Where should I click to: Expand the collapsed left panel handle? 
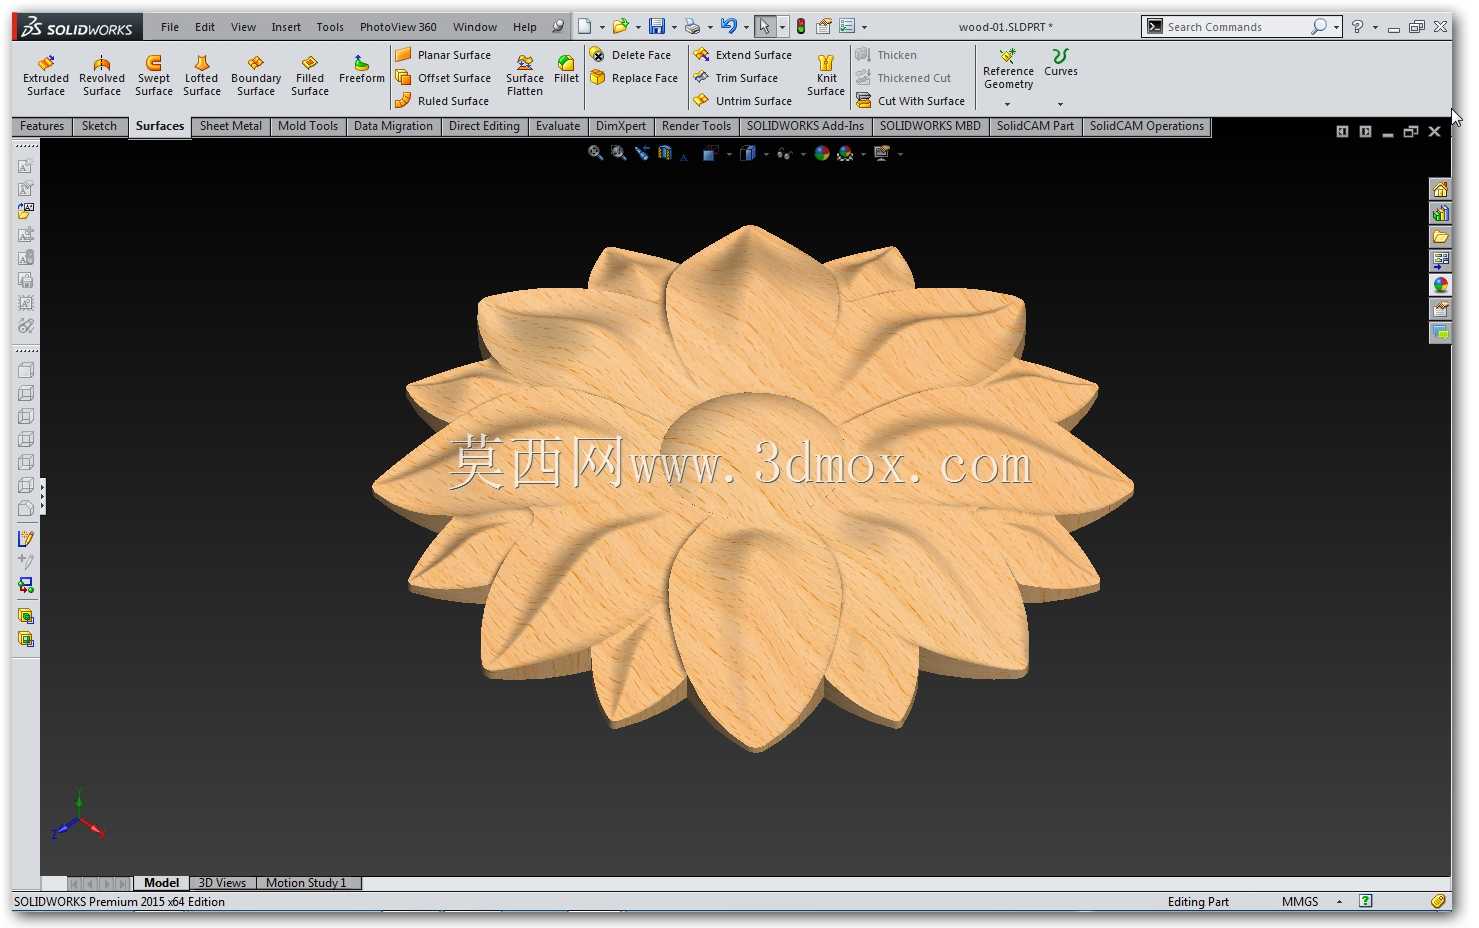(x=42, y=496)
